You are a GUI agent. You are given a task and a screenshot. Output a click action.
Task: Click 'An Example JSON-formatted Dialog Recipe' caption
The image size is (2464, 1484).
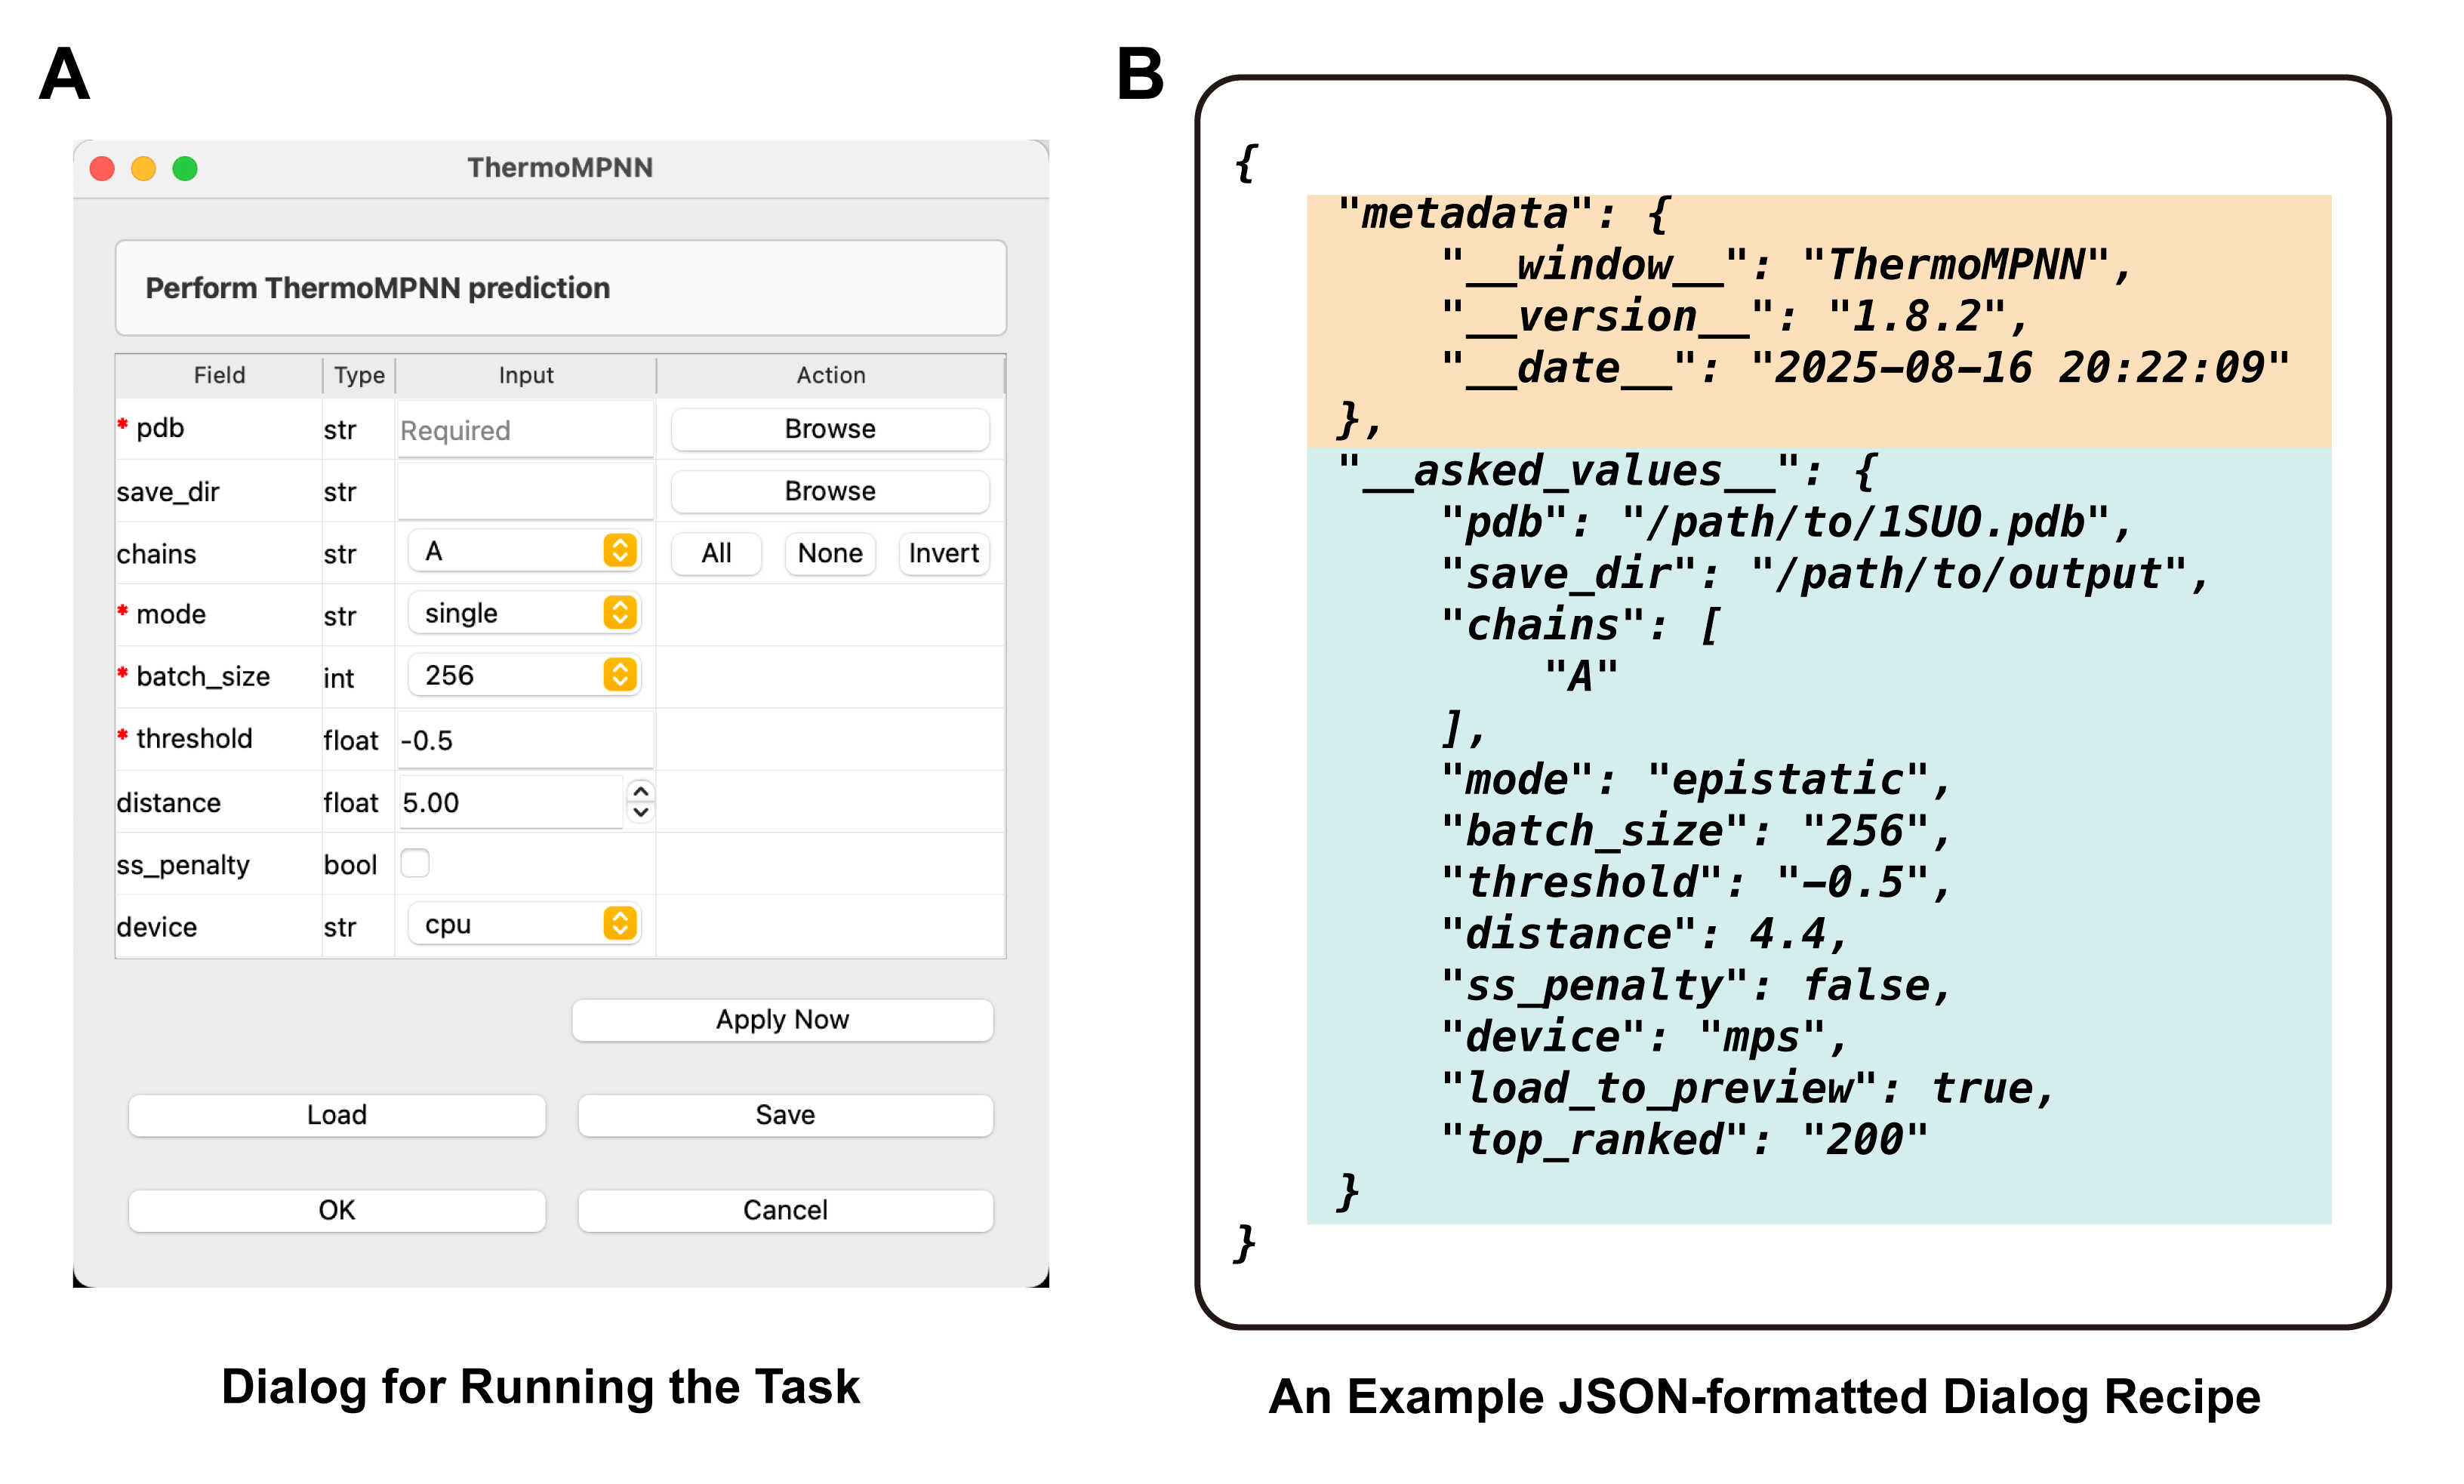tap(1764, 1397)
